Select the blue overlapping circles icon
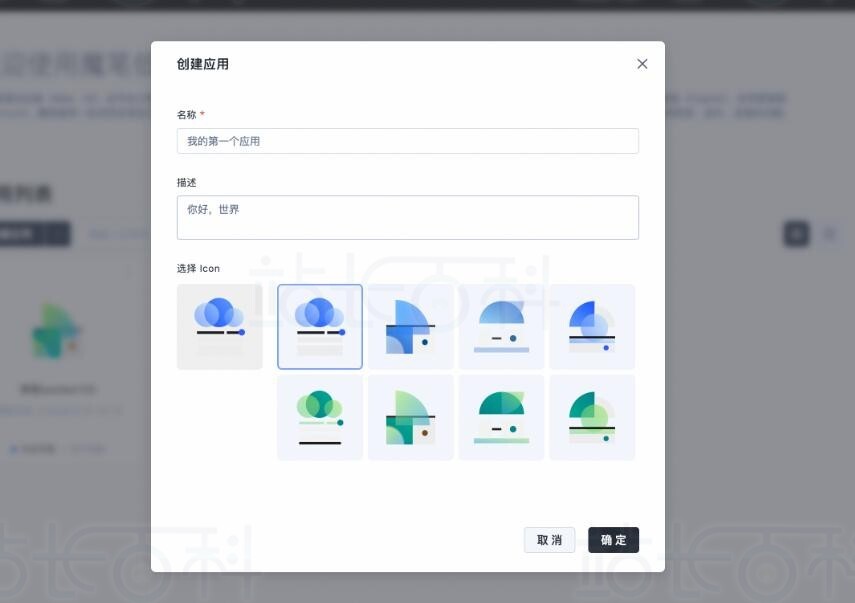 319,326
